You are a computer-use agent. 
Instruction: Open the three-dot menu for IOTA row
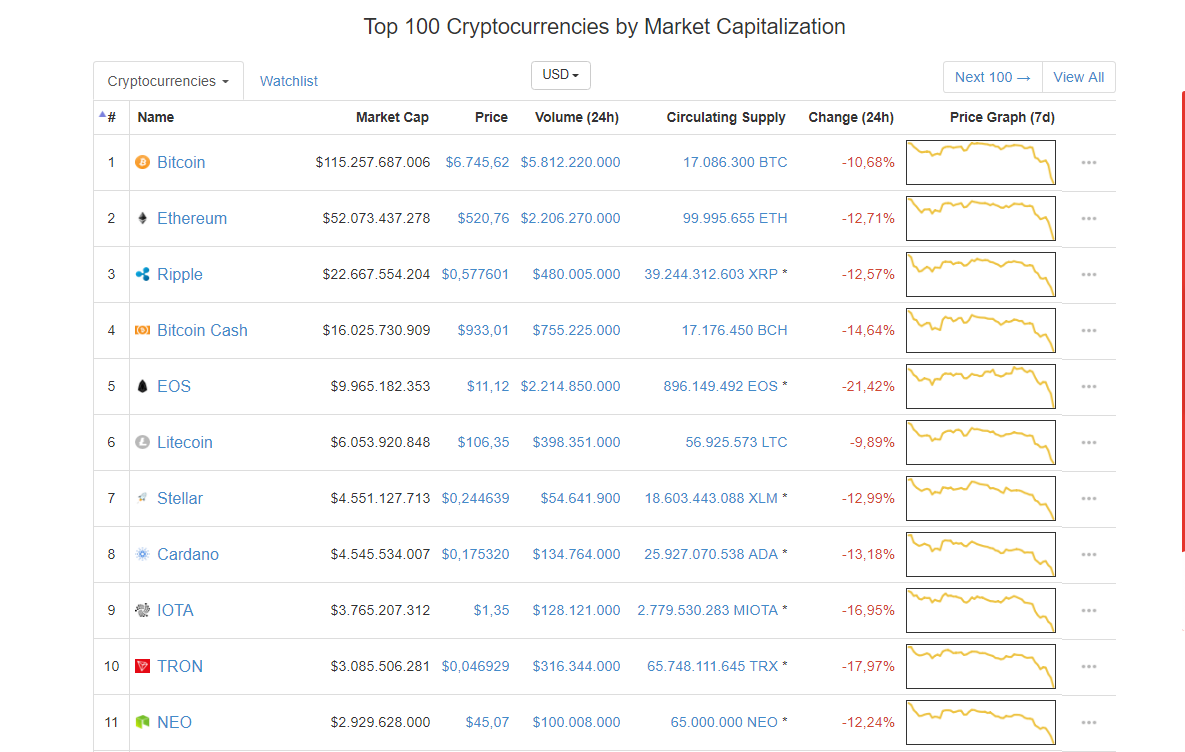tap(1088, 610)
